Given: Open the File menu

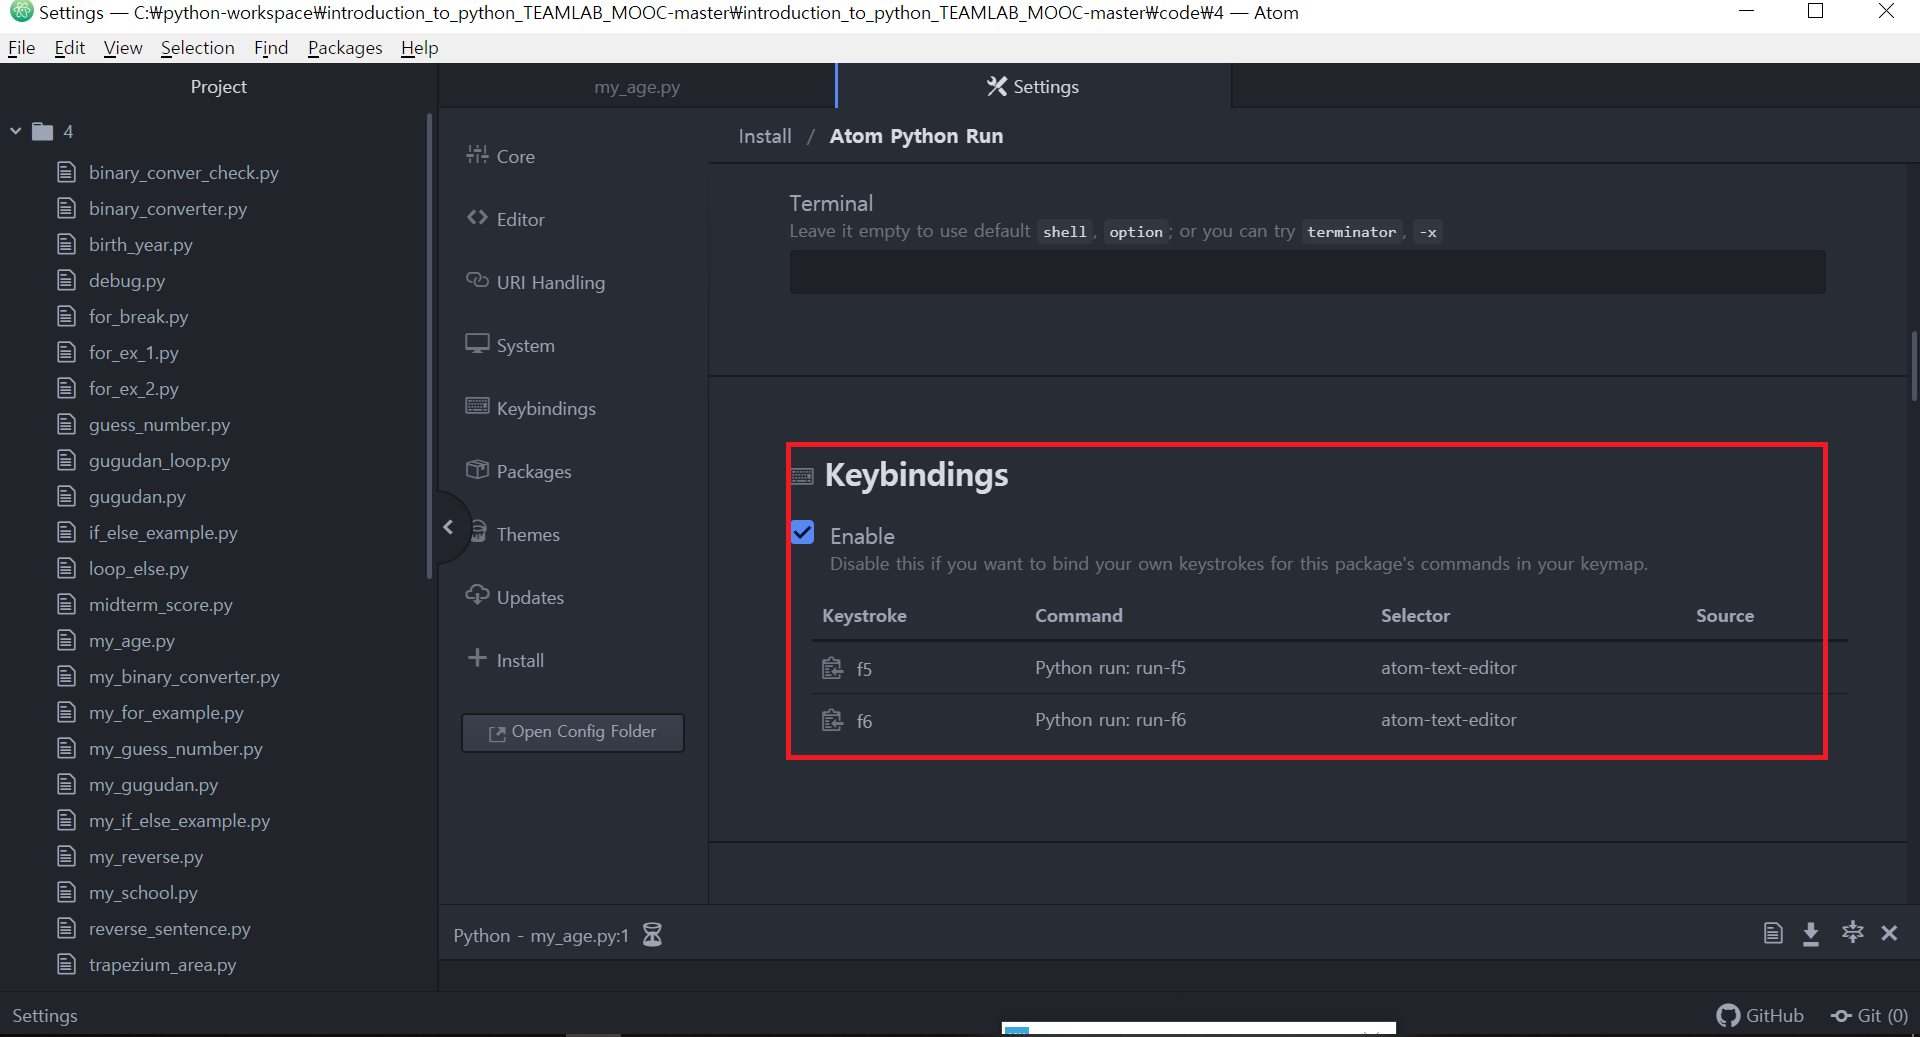Looking at the screenshot, I should pyautogui.click(x=22, y=48).
